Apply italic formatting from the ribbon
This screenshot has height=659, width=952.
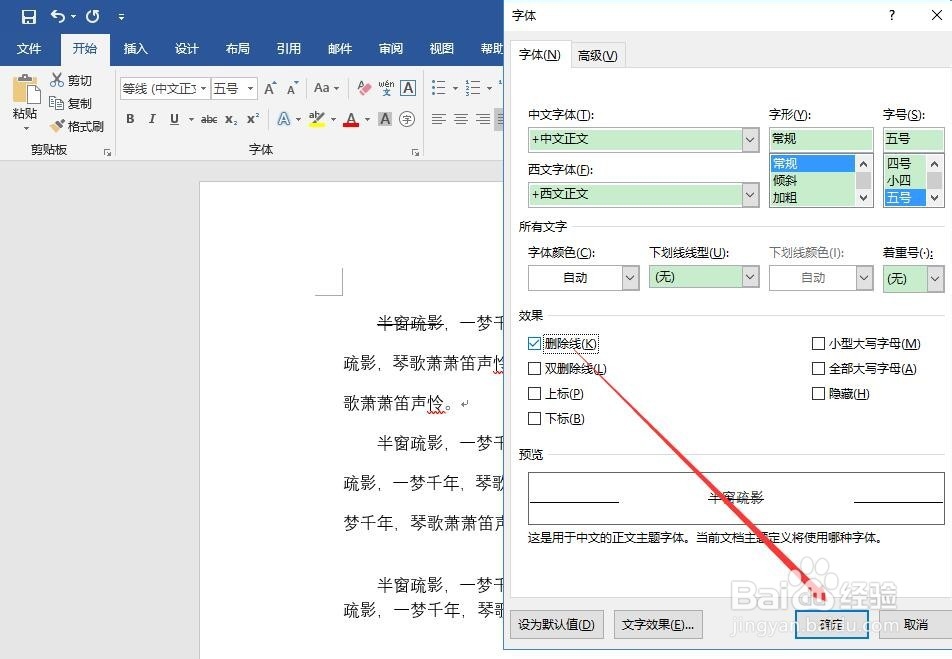(150, 119)
